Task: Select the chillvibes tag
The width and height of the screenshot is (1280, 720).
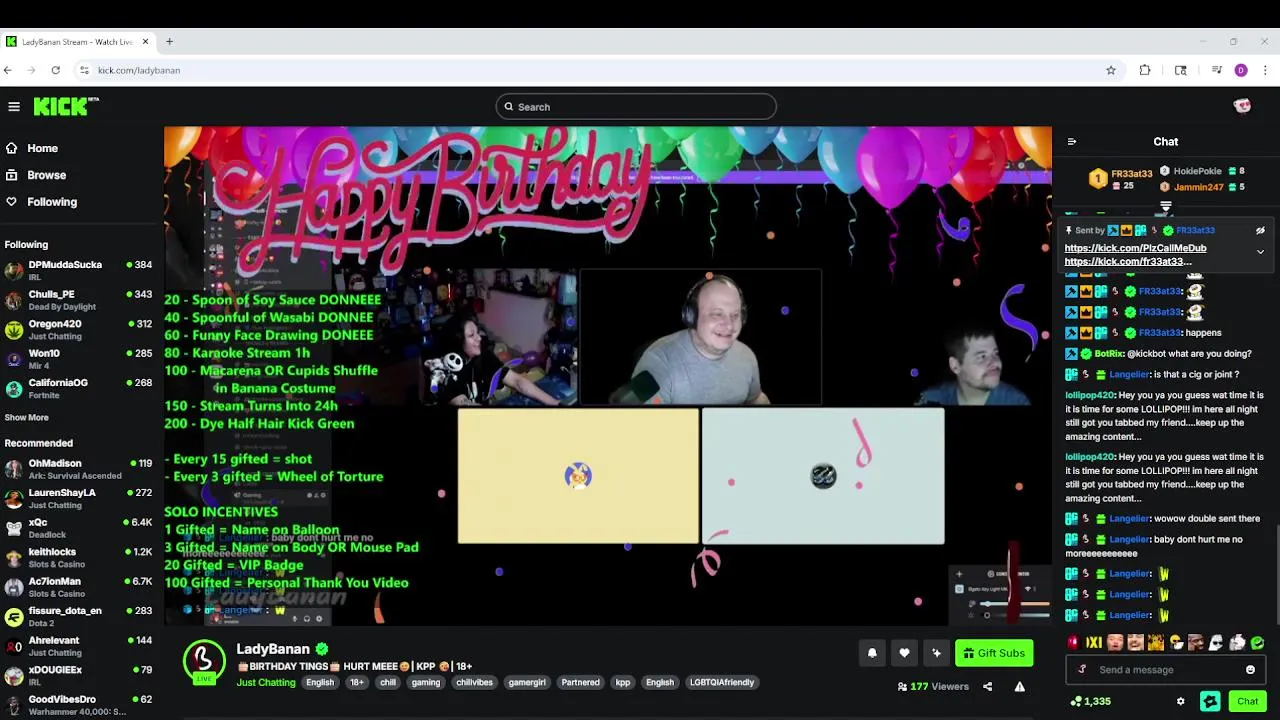Action: [474, 683]
